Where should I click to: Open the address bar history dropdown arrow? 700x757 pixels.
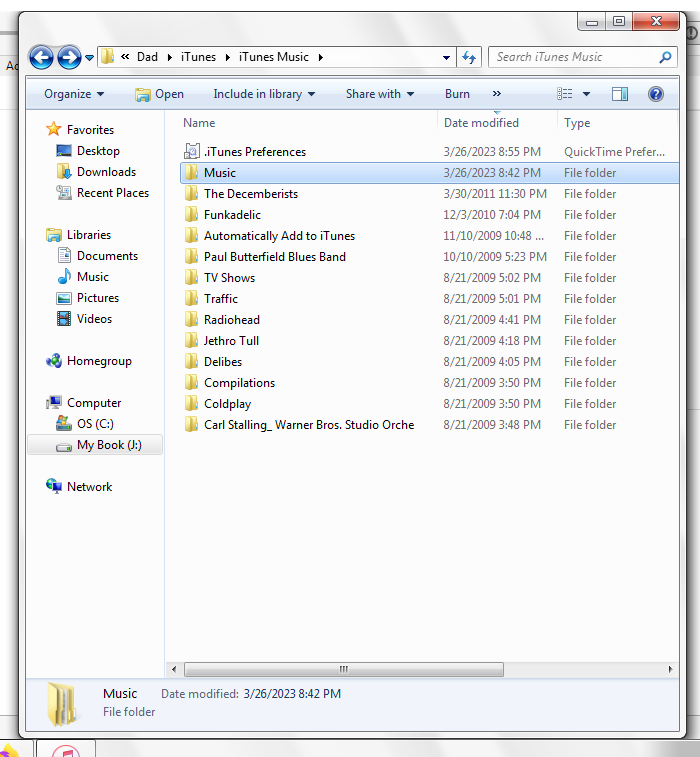tap(447, 58)
